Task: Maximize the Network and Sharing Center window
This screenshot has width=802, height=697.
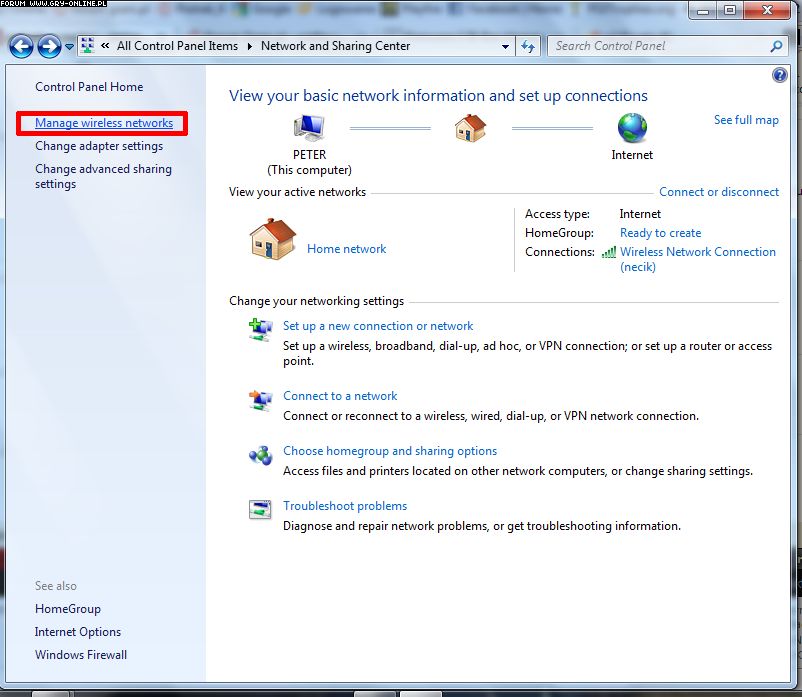Action: pyautogui.click(x=730, y=11)
